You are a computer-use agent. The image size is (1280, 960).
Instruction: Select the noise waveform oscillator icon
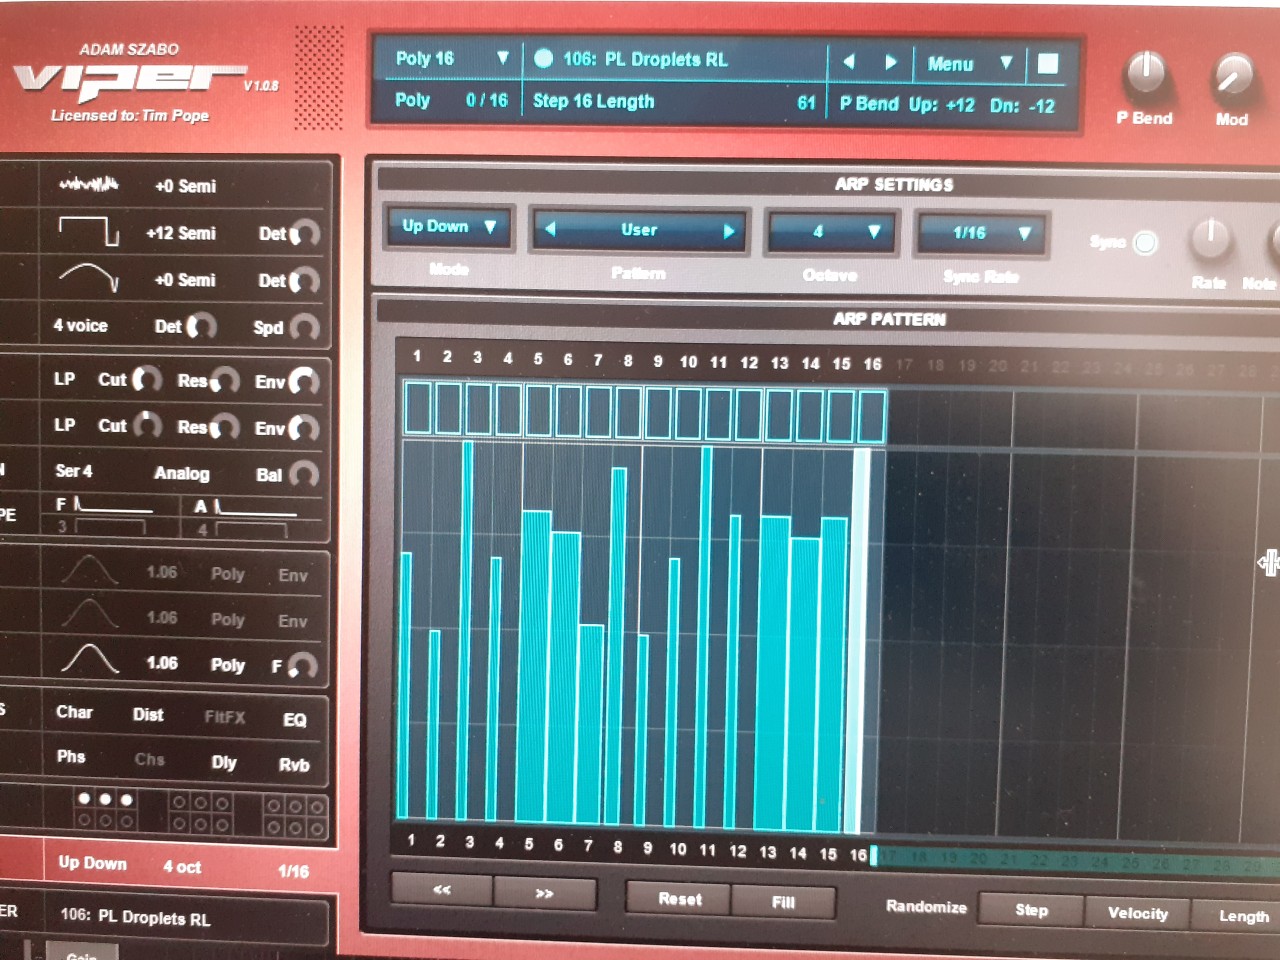[88, 184]
